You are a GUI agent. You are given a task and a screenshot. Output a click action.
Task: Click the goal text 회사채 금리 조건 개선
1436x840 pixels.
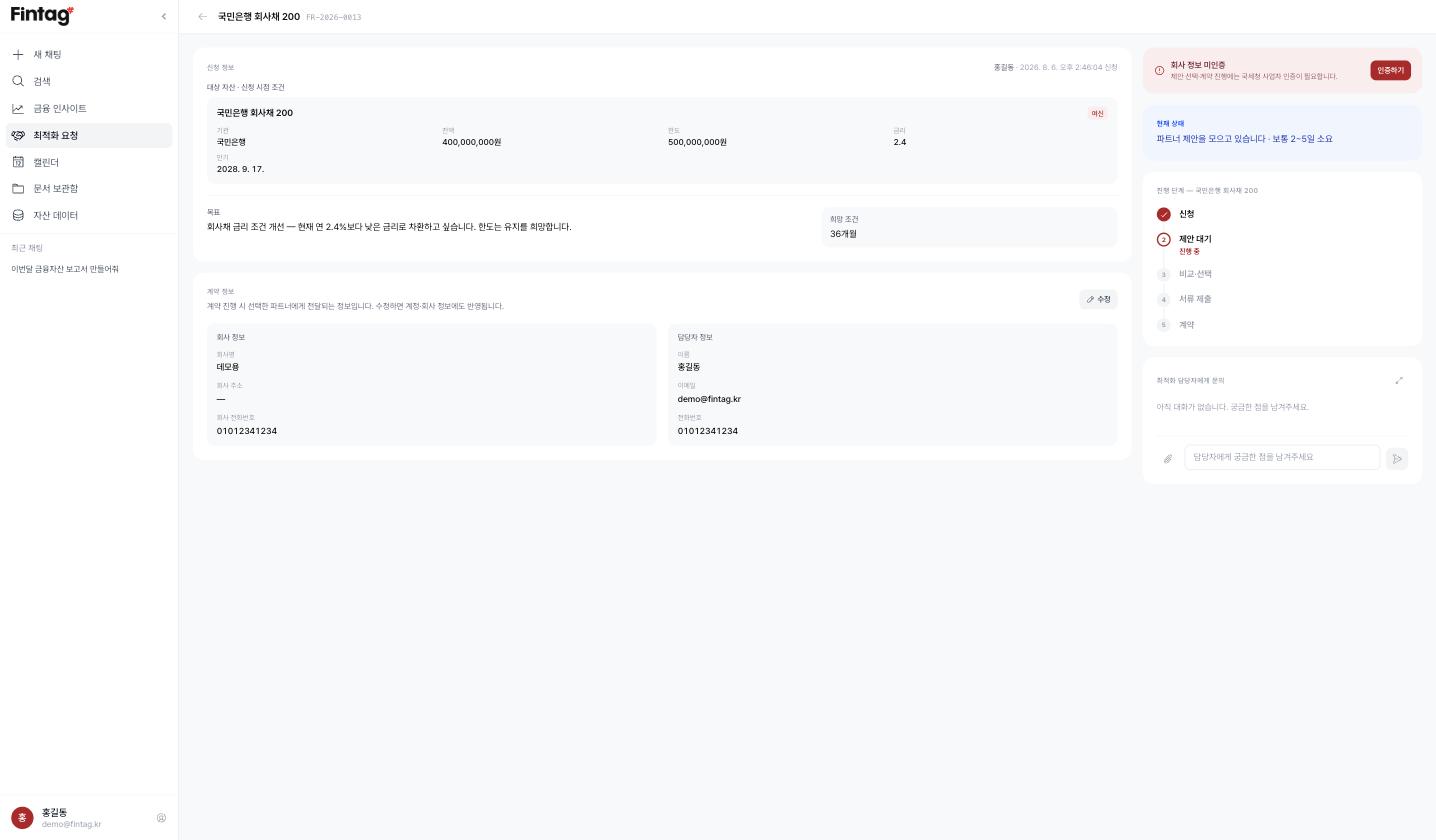click(x=244, y=227)
